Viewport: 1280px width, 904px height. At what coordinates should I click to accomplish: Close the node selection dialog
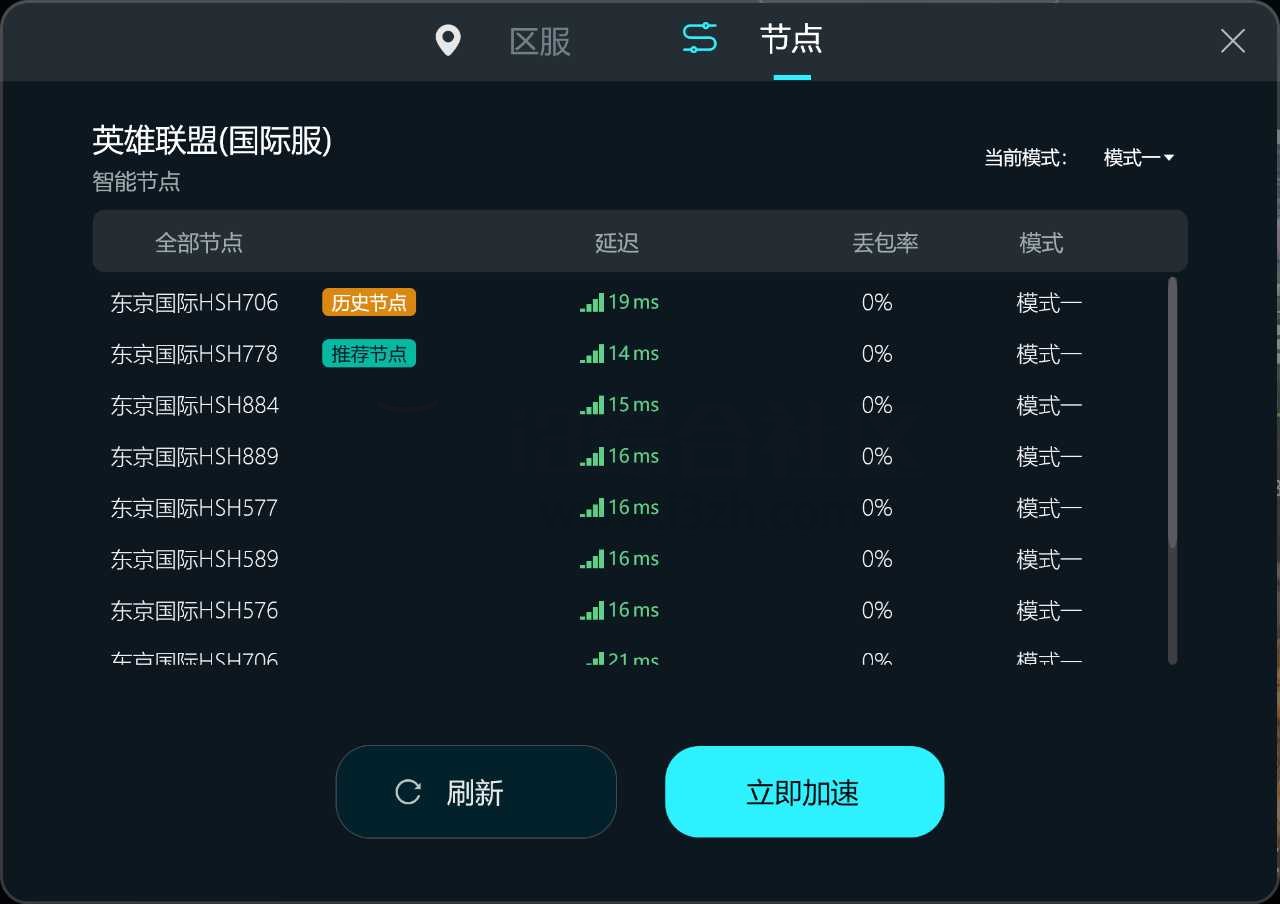[1232, 41]
